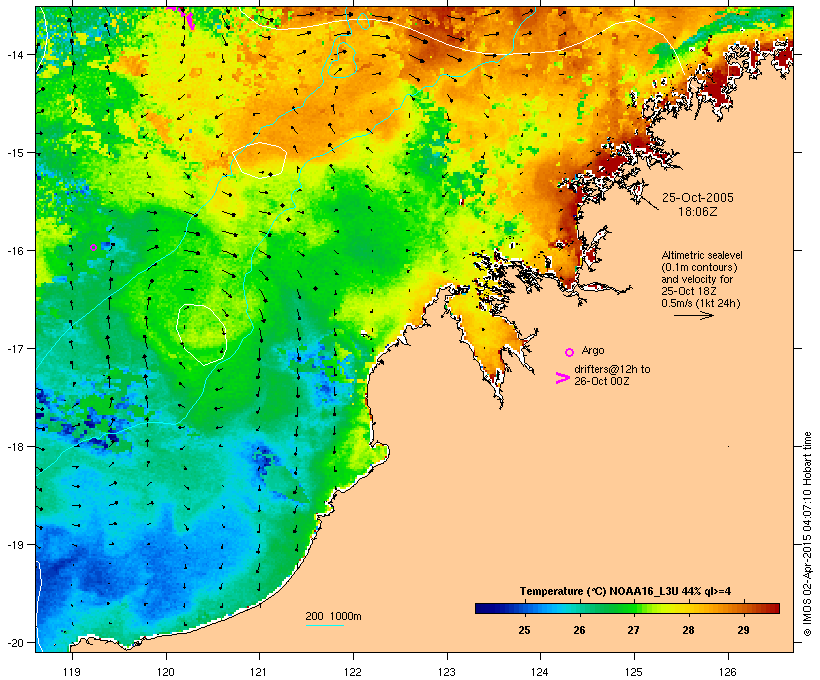
Task: Click the dark blue end of colorbar
Action: tap(481, 608)
